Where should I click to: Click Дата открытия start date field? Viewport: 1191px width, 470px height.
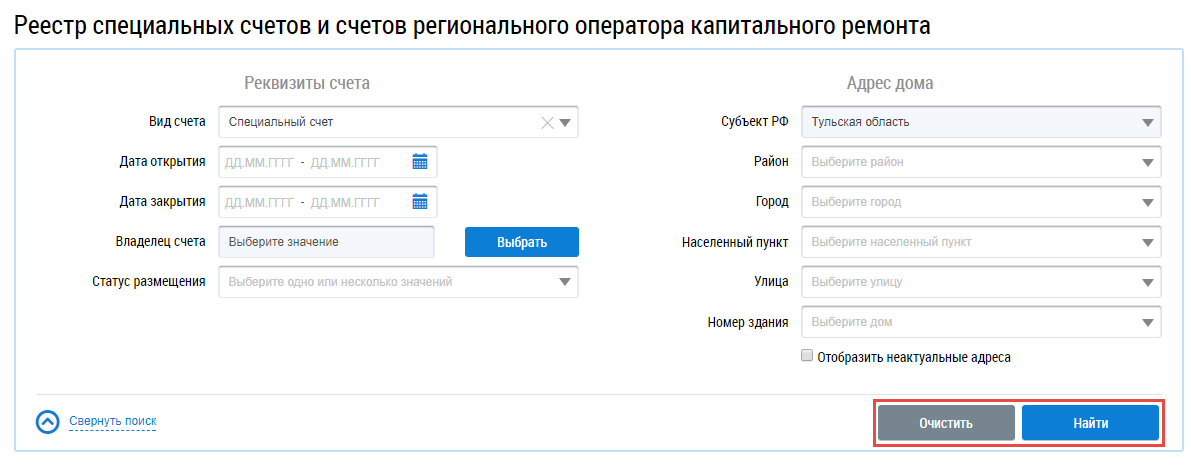pyautogui.click(x=259, y=162)
